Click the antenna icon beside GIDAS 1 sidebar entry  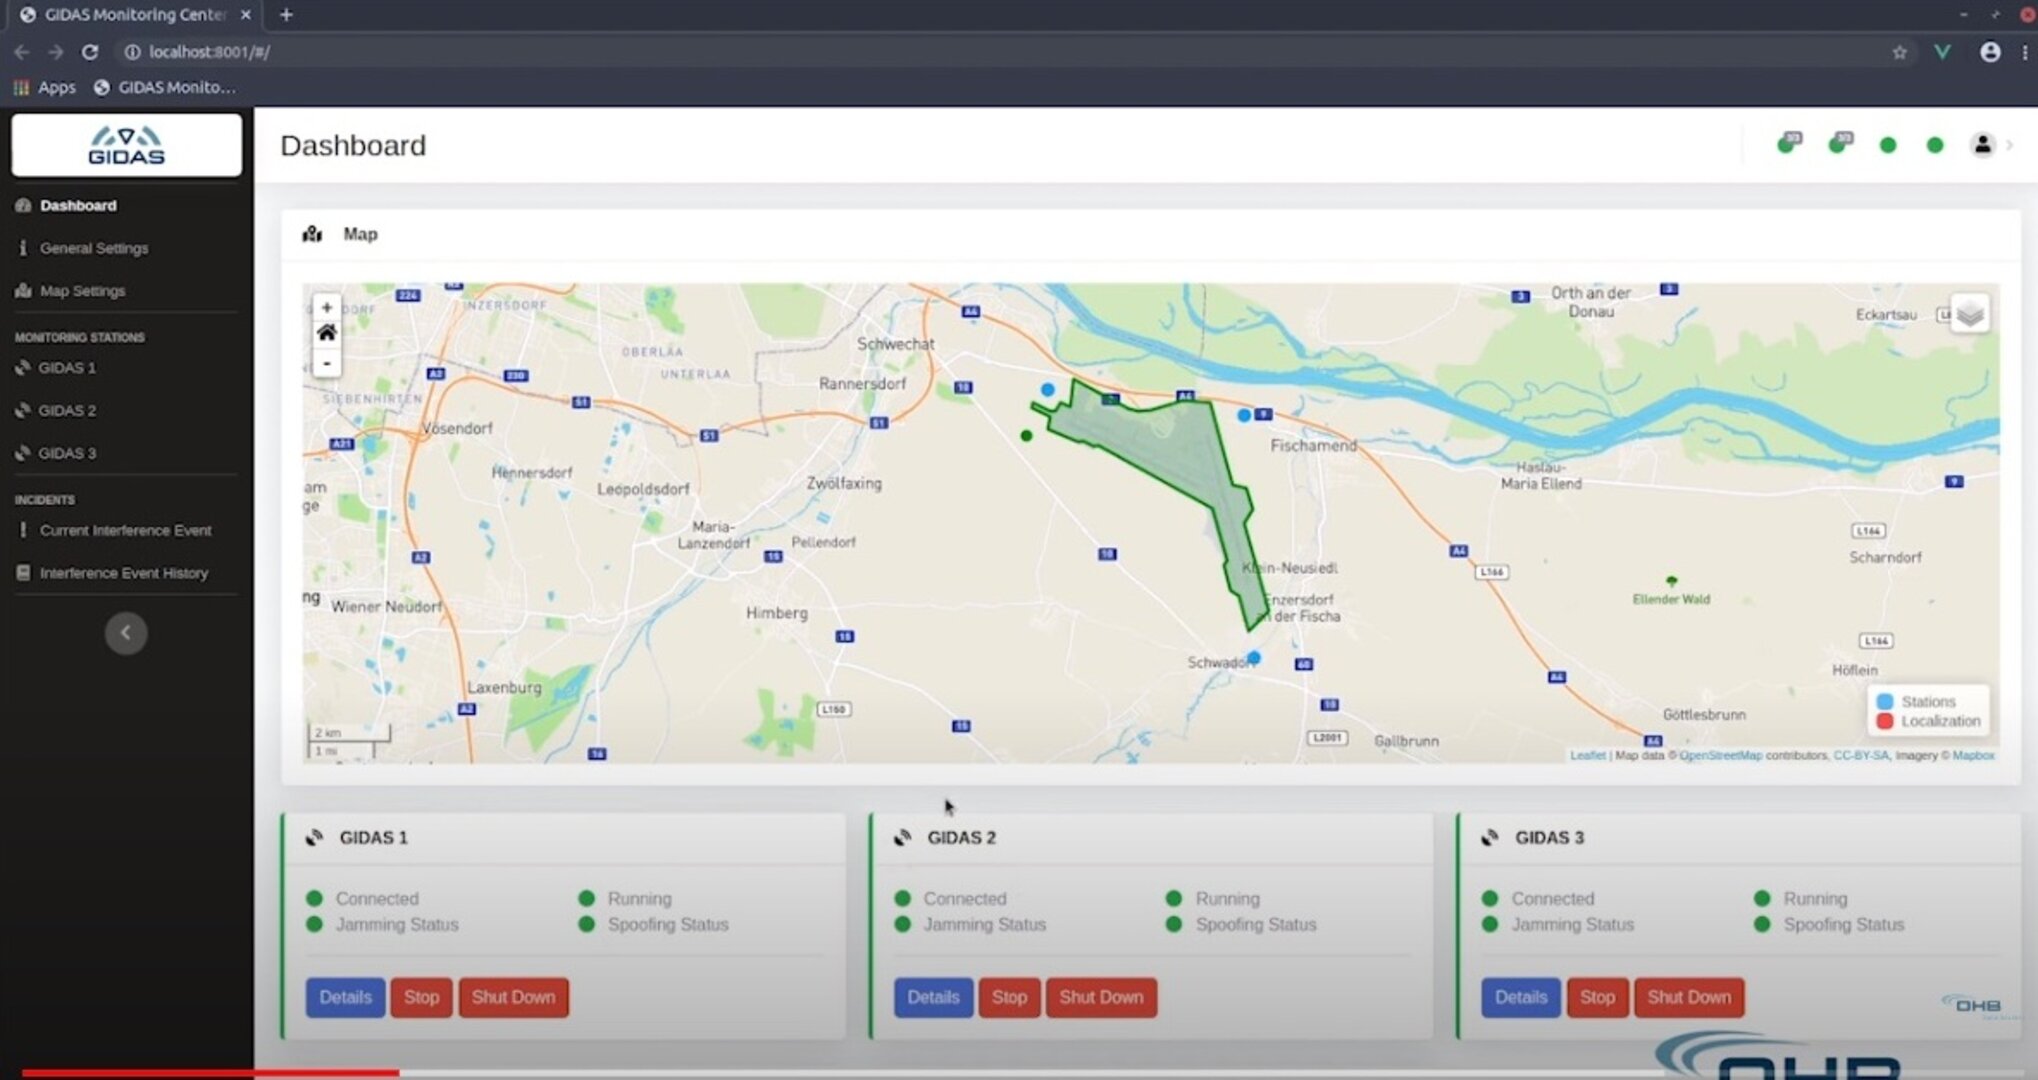(22, 368)
